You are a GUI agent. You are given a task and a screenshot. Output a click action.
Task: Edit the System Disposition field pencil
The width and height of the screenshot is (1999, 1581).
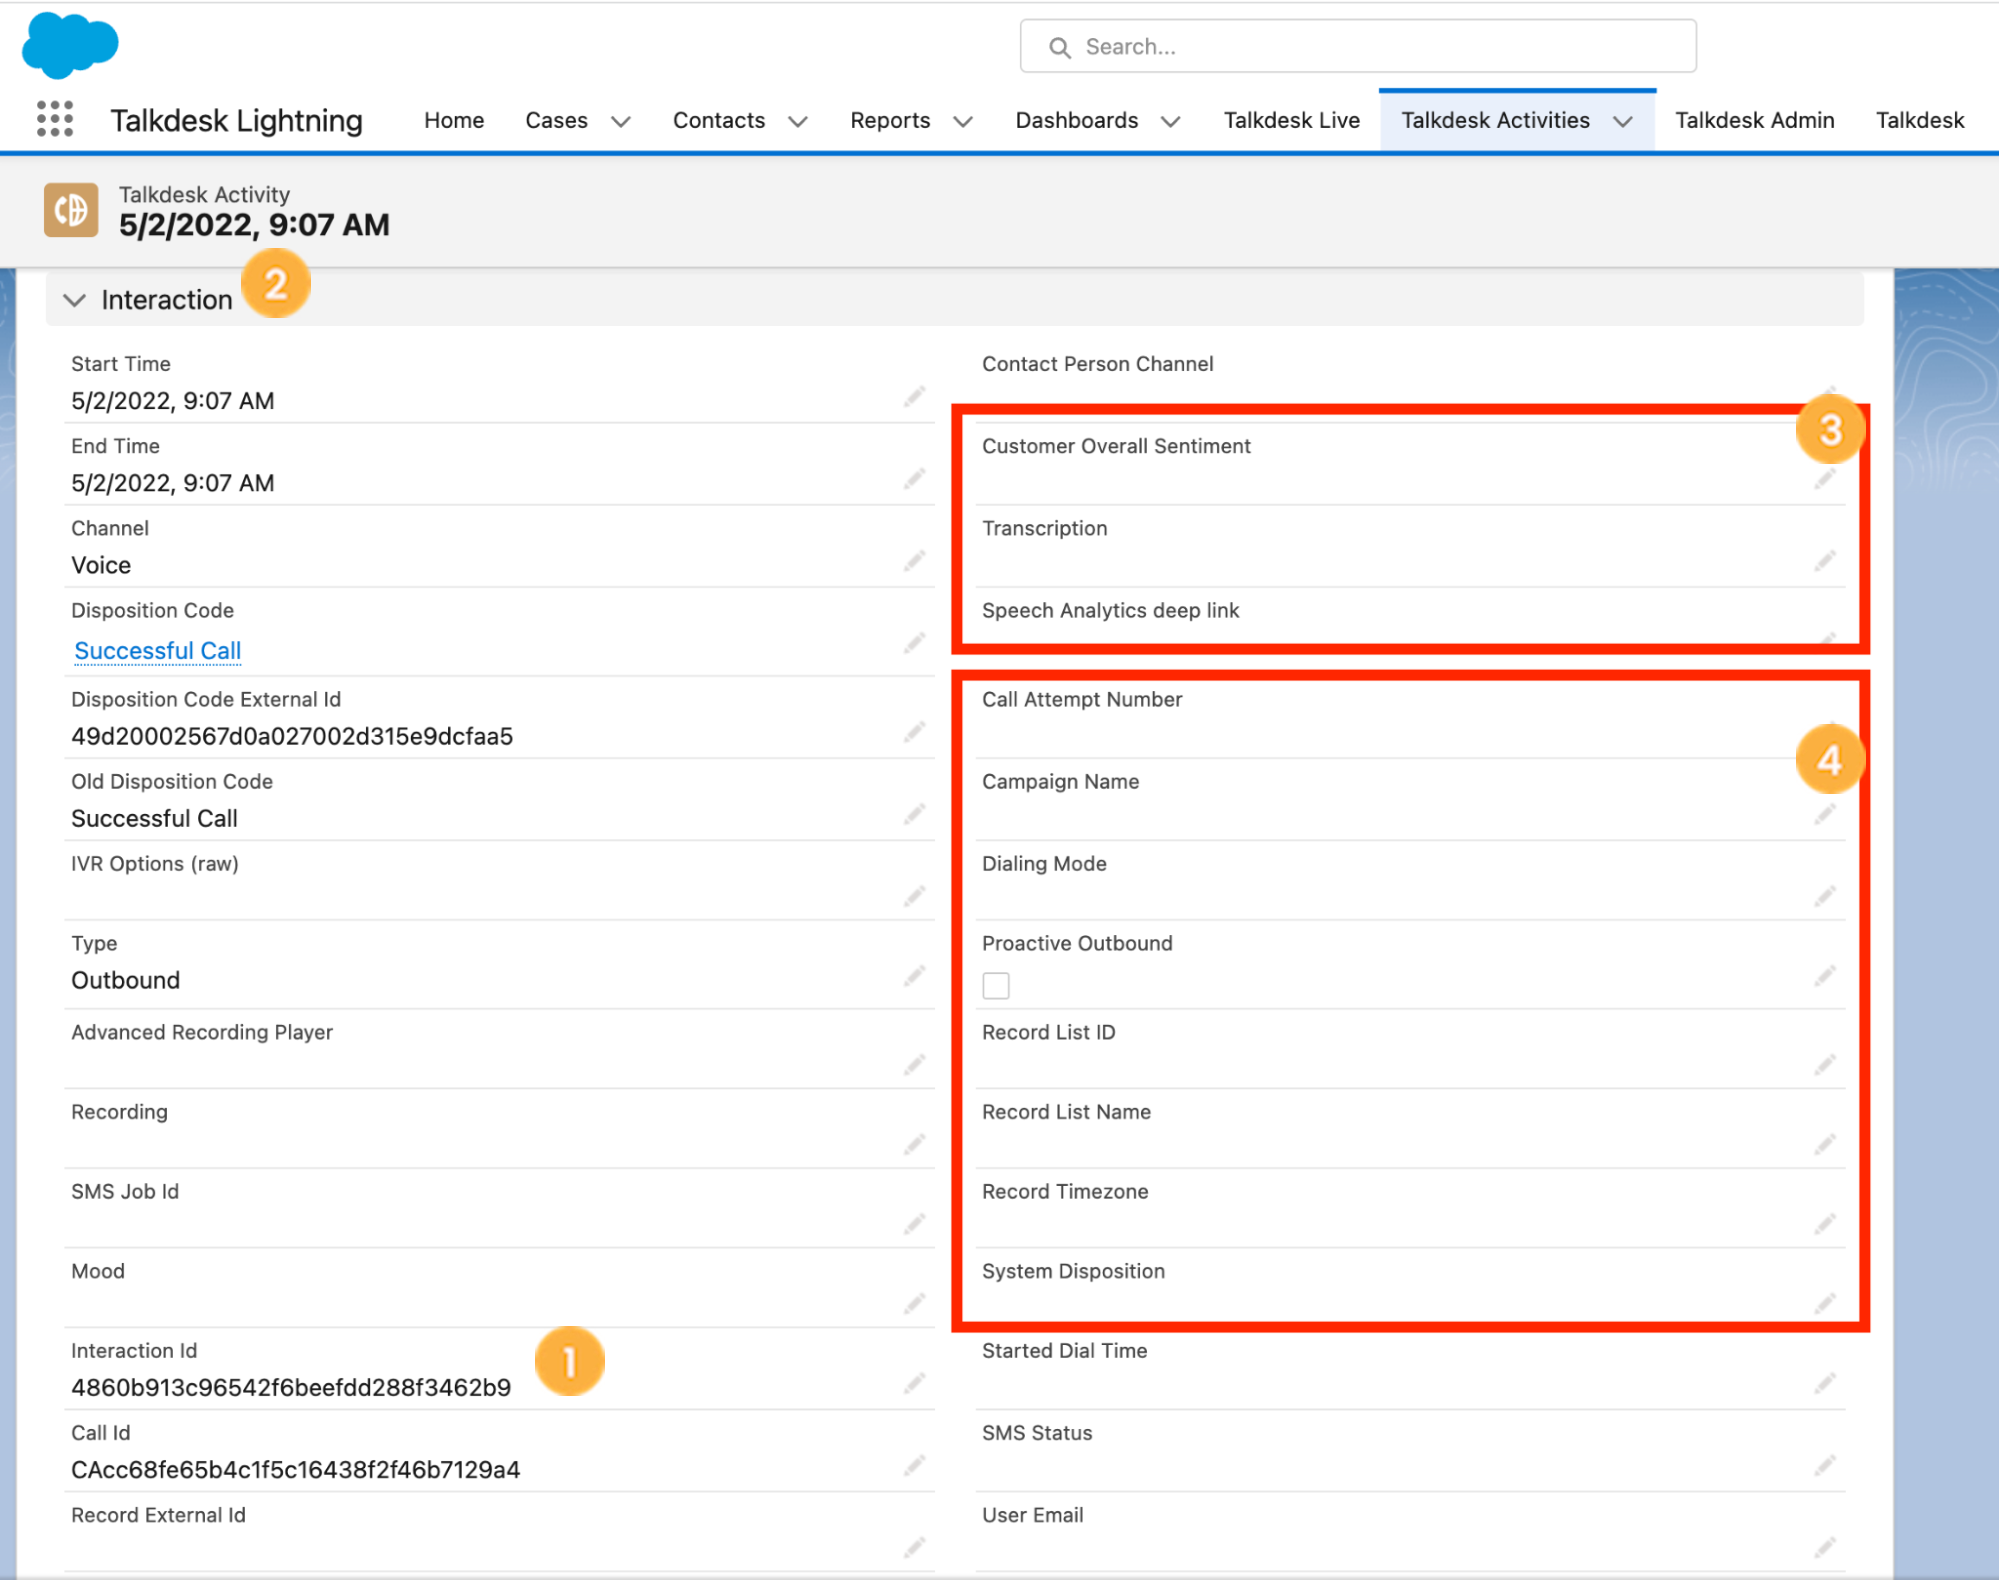1824,1304
